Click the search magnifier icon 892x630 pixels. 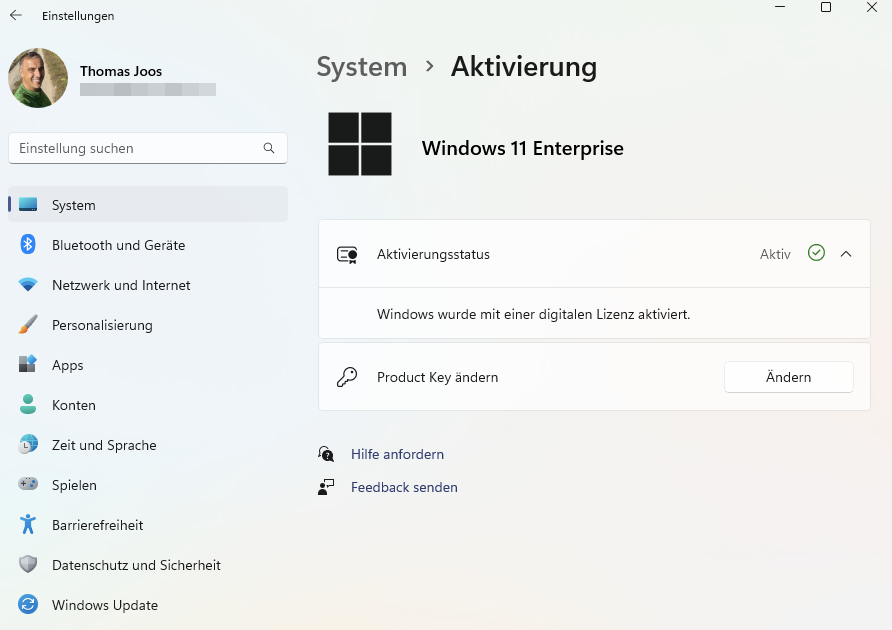[269, 147]
